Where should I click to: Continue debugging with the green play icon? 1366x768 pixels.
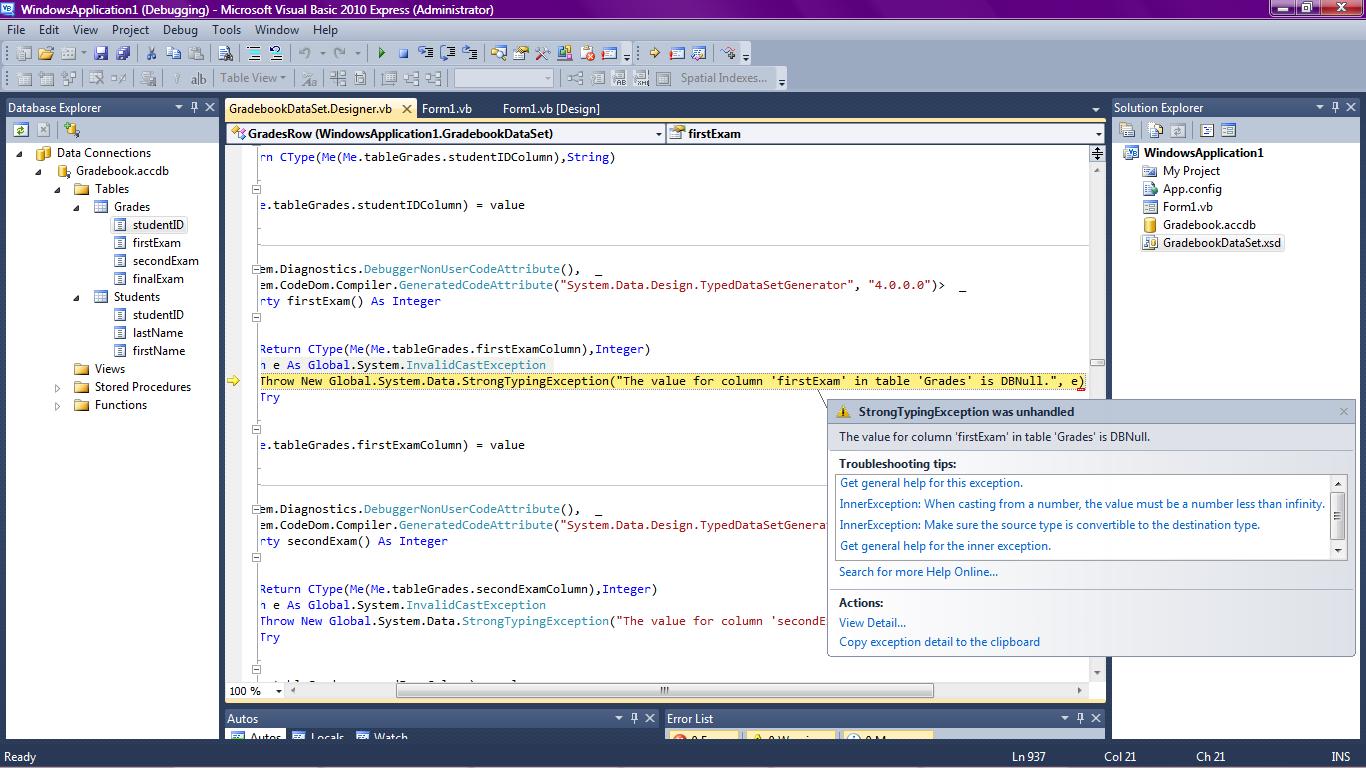pos(382,53)
